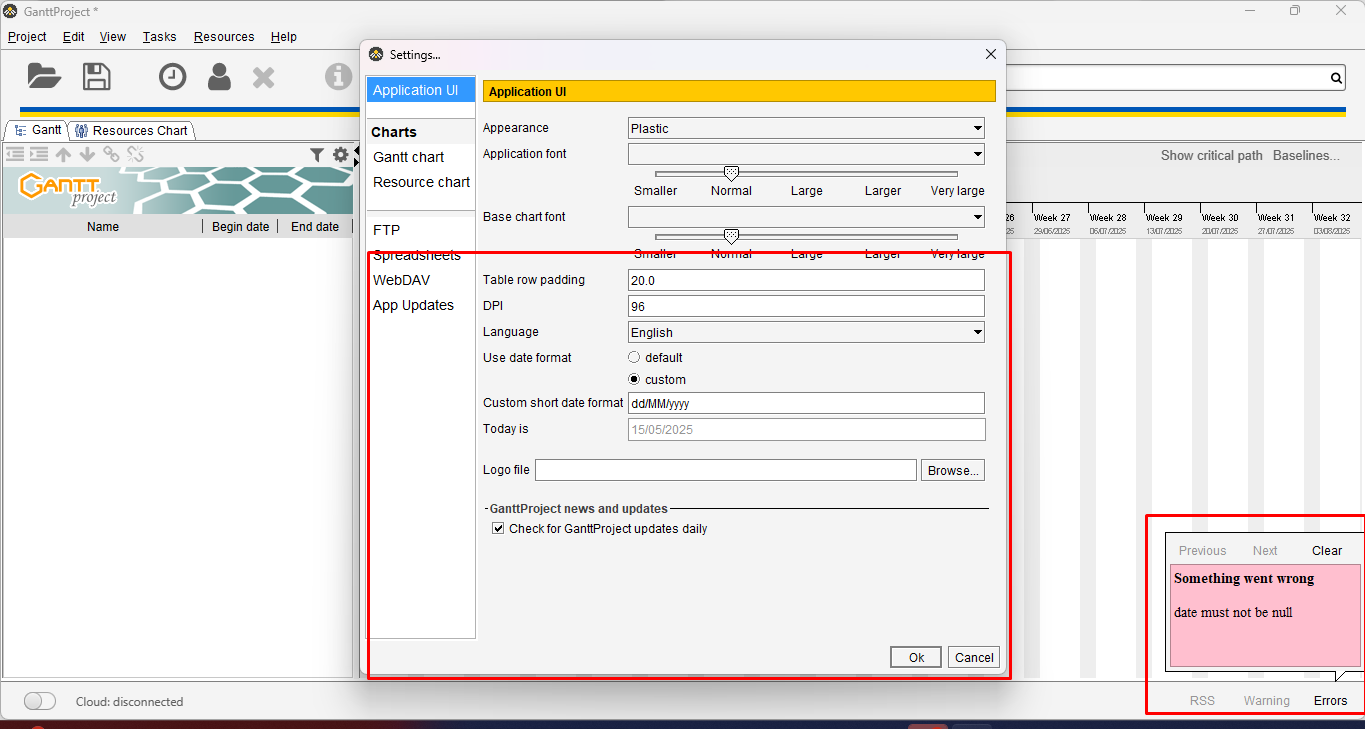
Task: Close the Settings dialog with its X
Action: pyautogui.click(x=991, y=54)
